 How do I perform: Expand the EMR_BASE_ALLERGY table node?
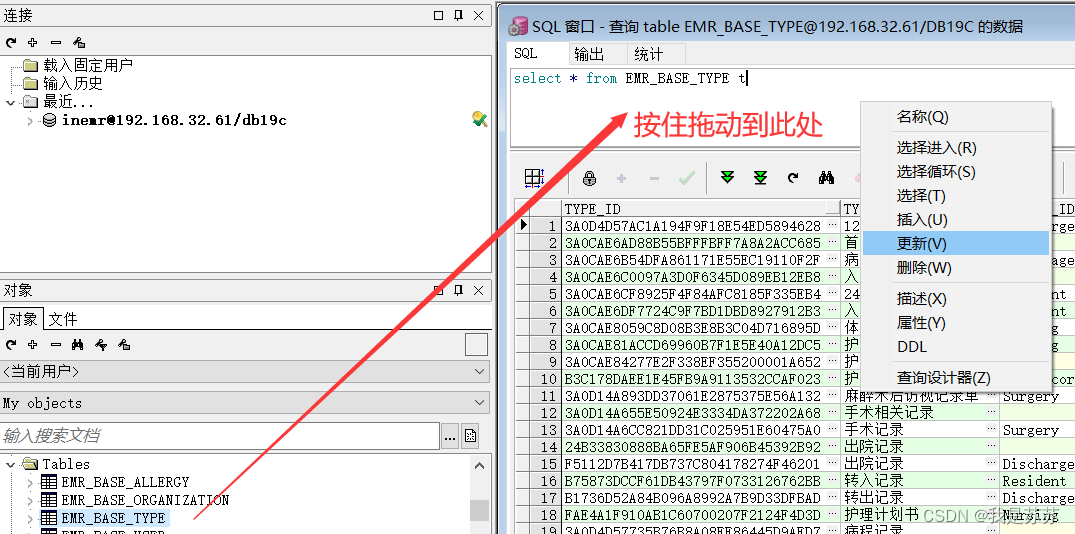pyautogui.click(x=29, y=483)
